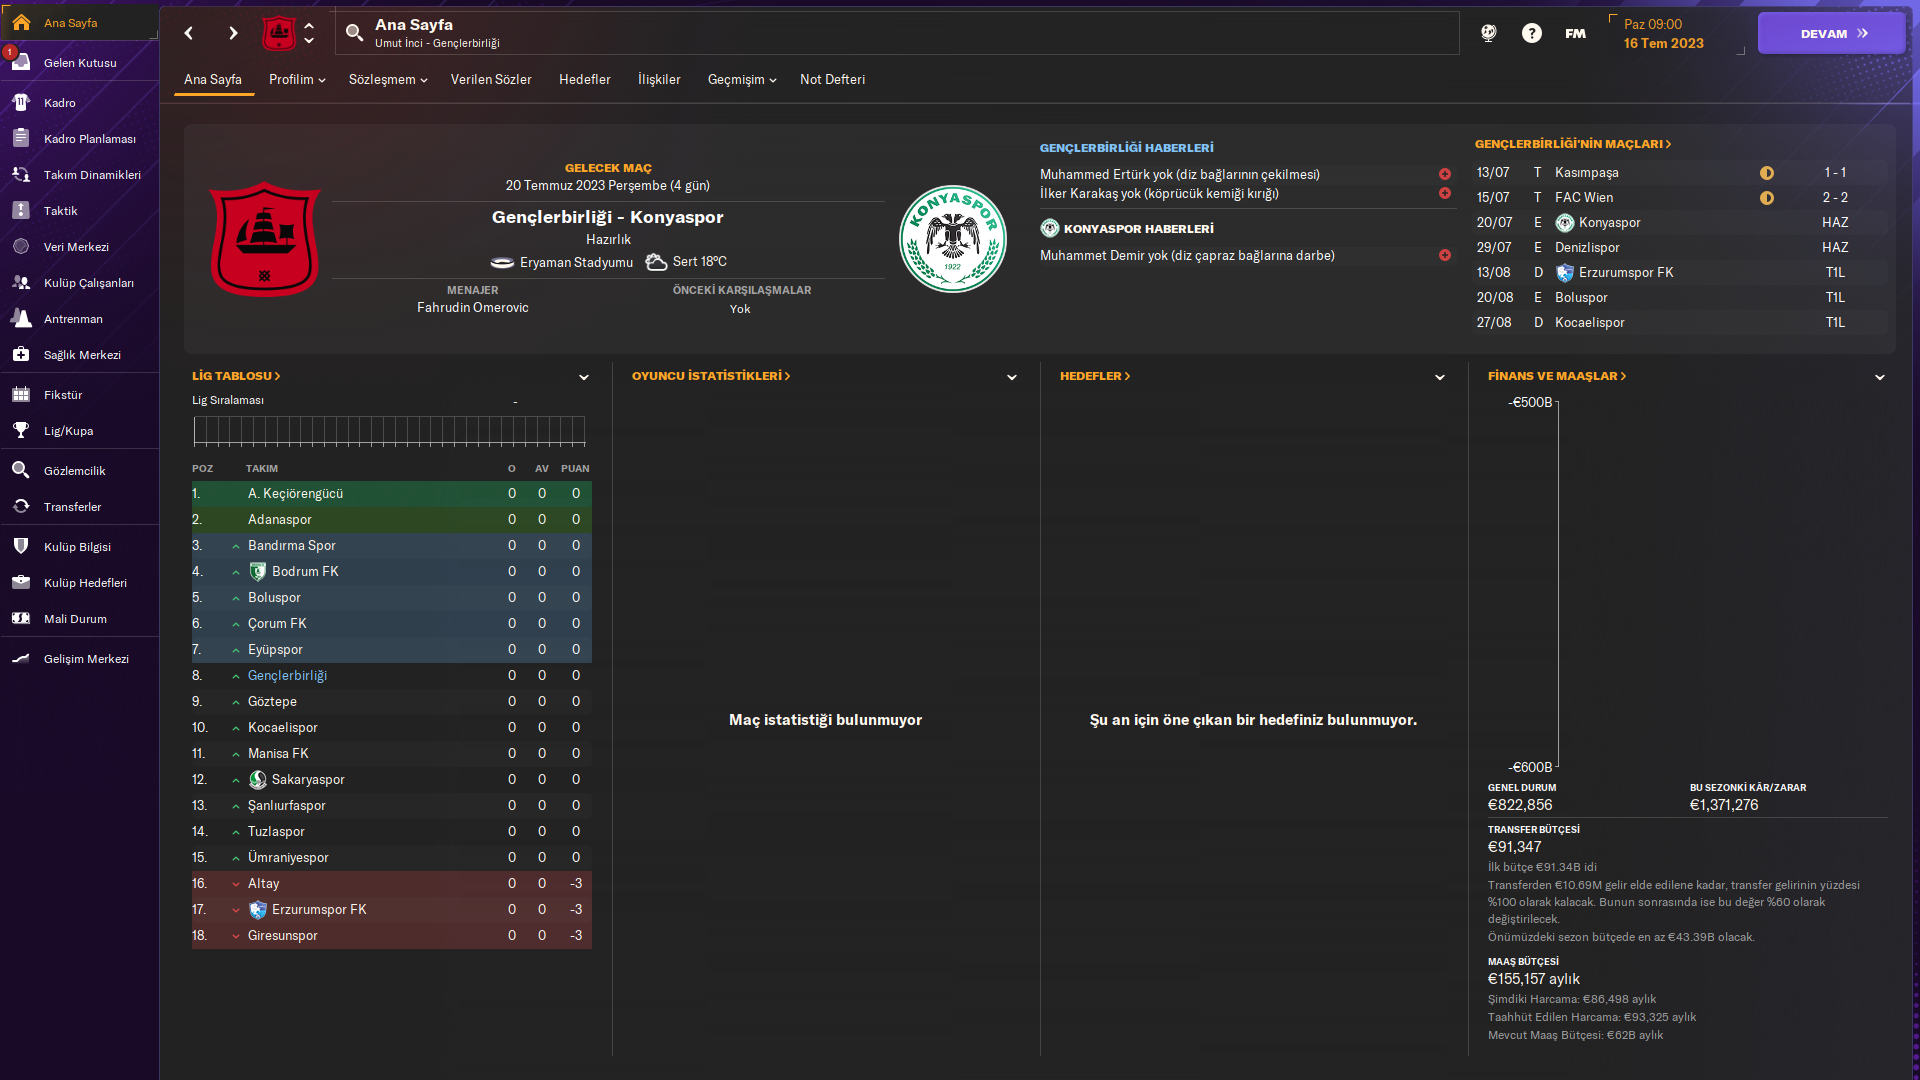The height and width of the screenshot is (1080, 1920).
Task: Switch to Verilen Sözler tab
Action: (x=491, y=79)
